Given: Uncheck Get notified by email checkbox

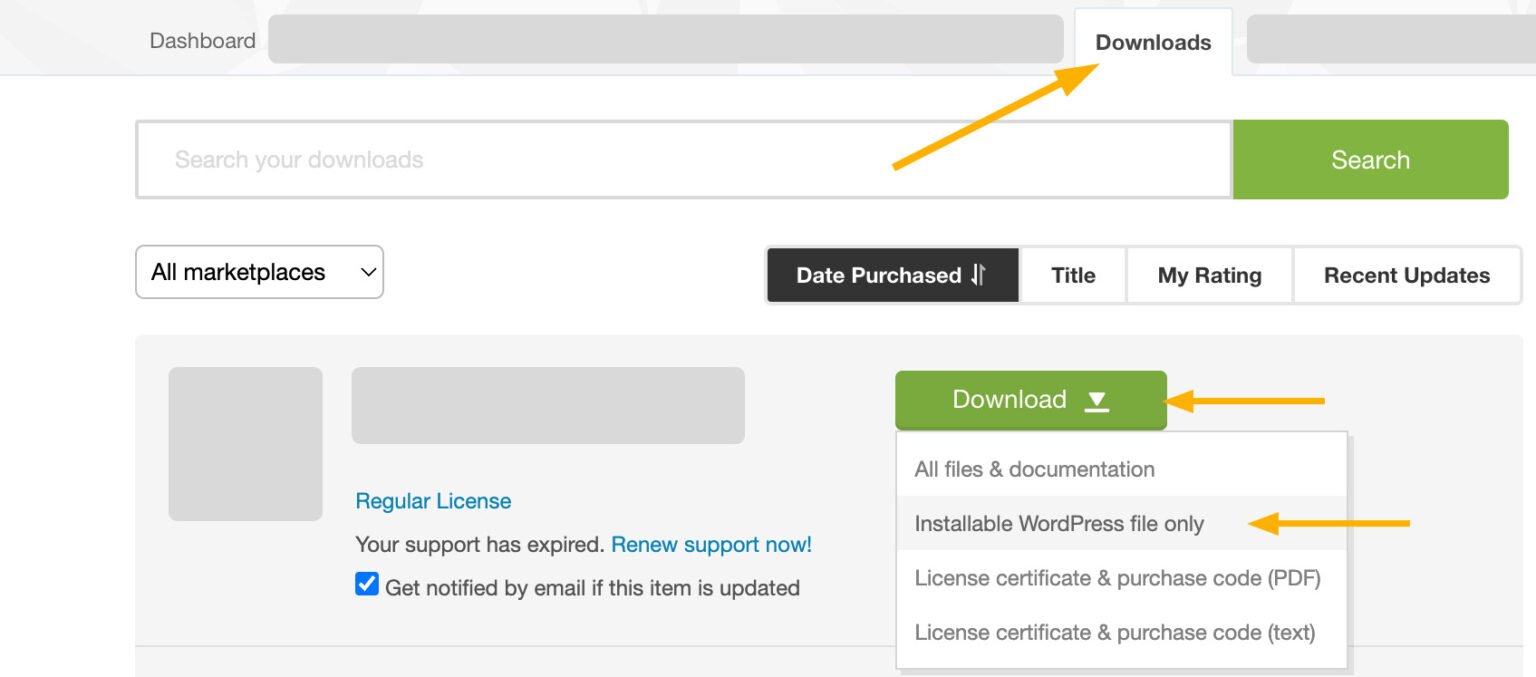Looking at the screenshot, I should (x=367, y=584).
